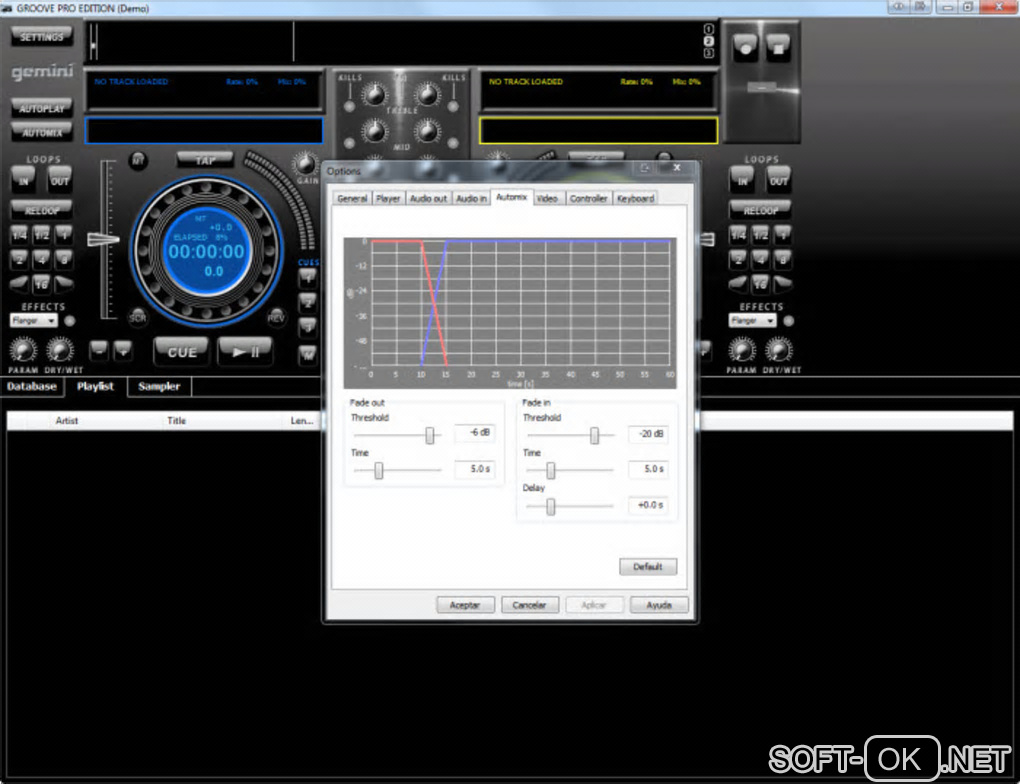
Task: Open the General tab in Options
Action: coord(352,198)
